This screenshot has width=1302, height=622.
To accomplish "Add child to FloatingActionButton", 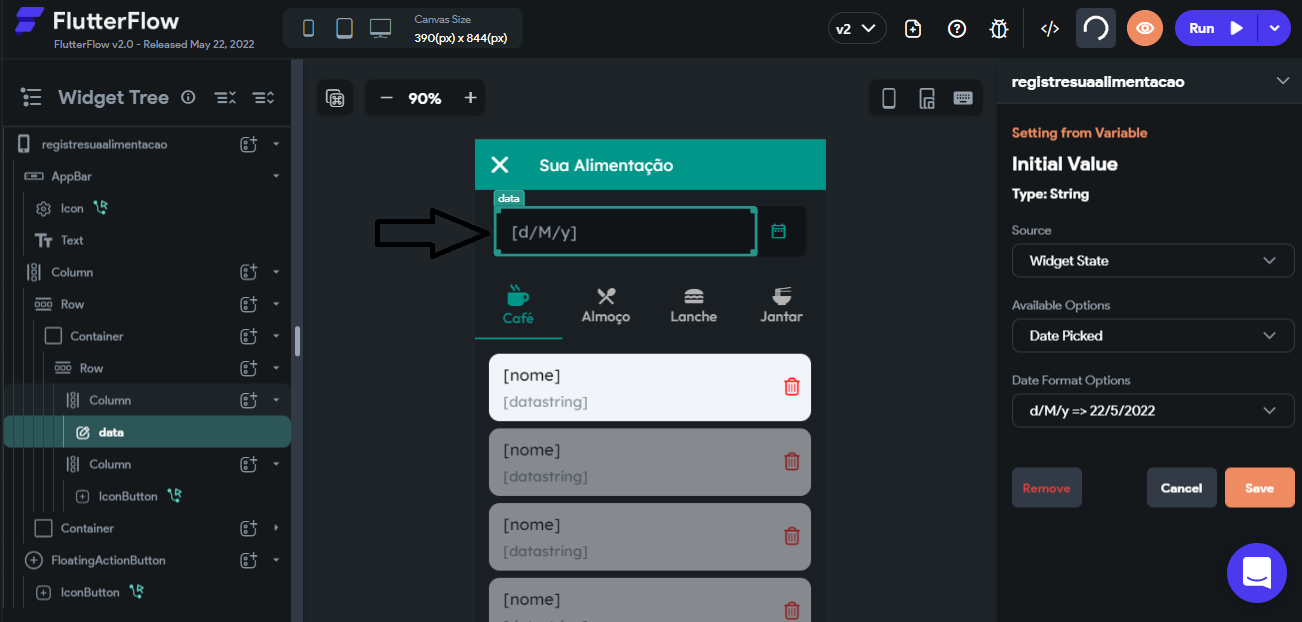I will [x=249, y=560].
